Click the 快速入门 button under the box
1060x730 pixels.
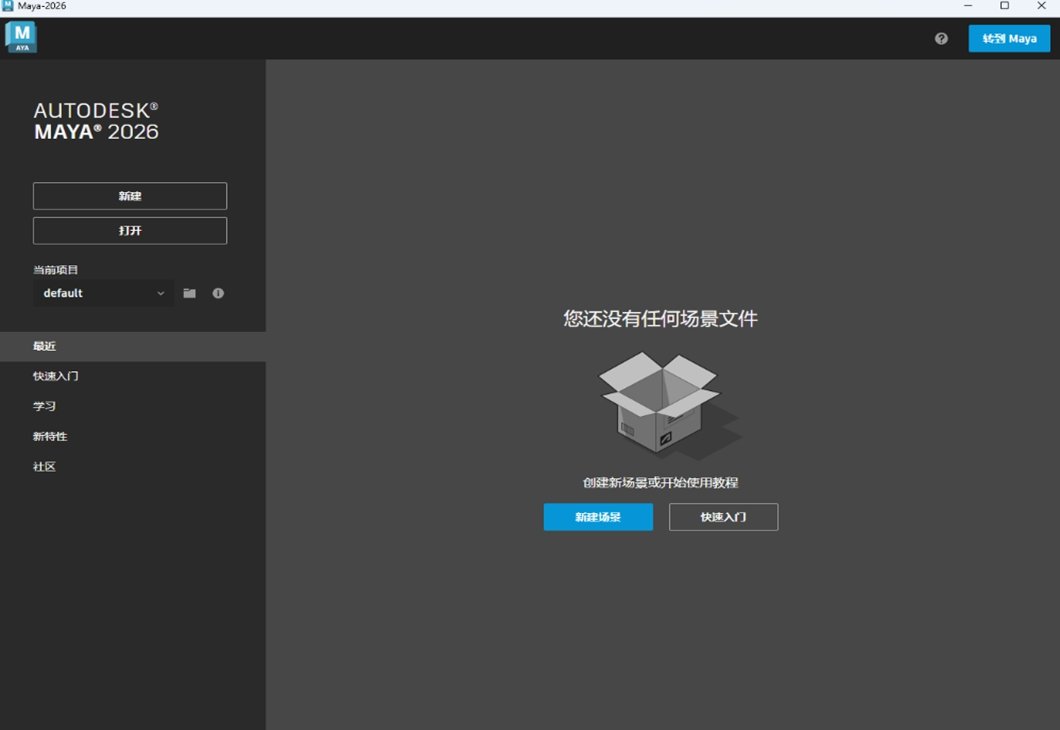[x=723, y=517]
